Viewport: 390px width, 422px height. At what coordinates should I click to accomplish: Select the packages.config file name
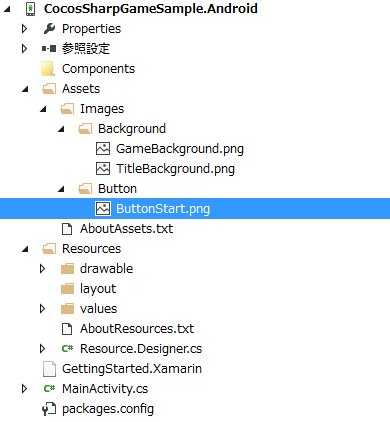click(108, 409)
